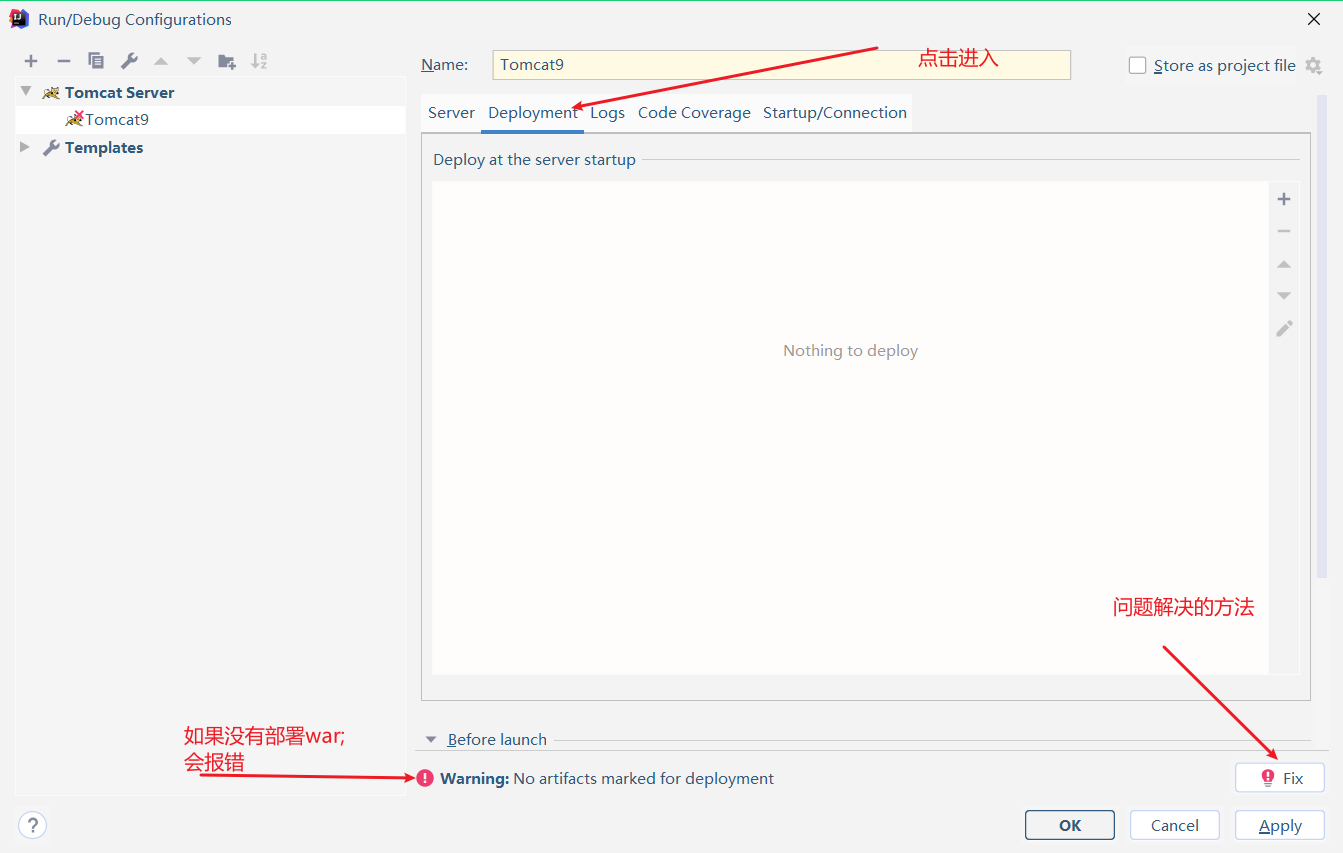Add artifact to deploy with plus icon
The image size is (1343, 853).
point(1284,199)
